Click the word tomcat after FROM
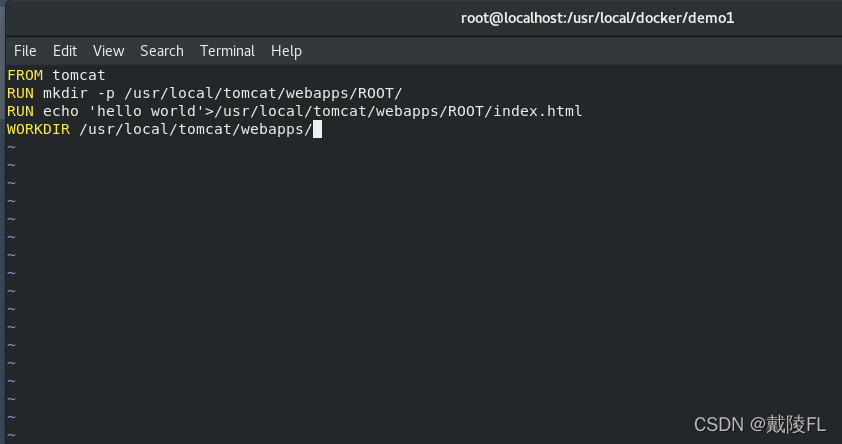 (x=79, y=75)
